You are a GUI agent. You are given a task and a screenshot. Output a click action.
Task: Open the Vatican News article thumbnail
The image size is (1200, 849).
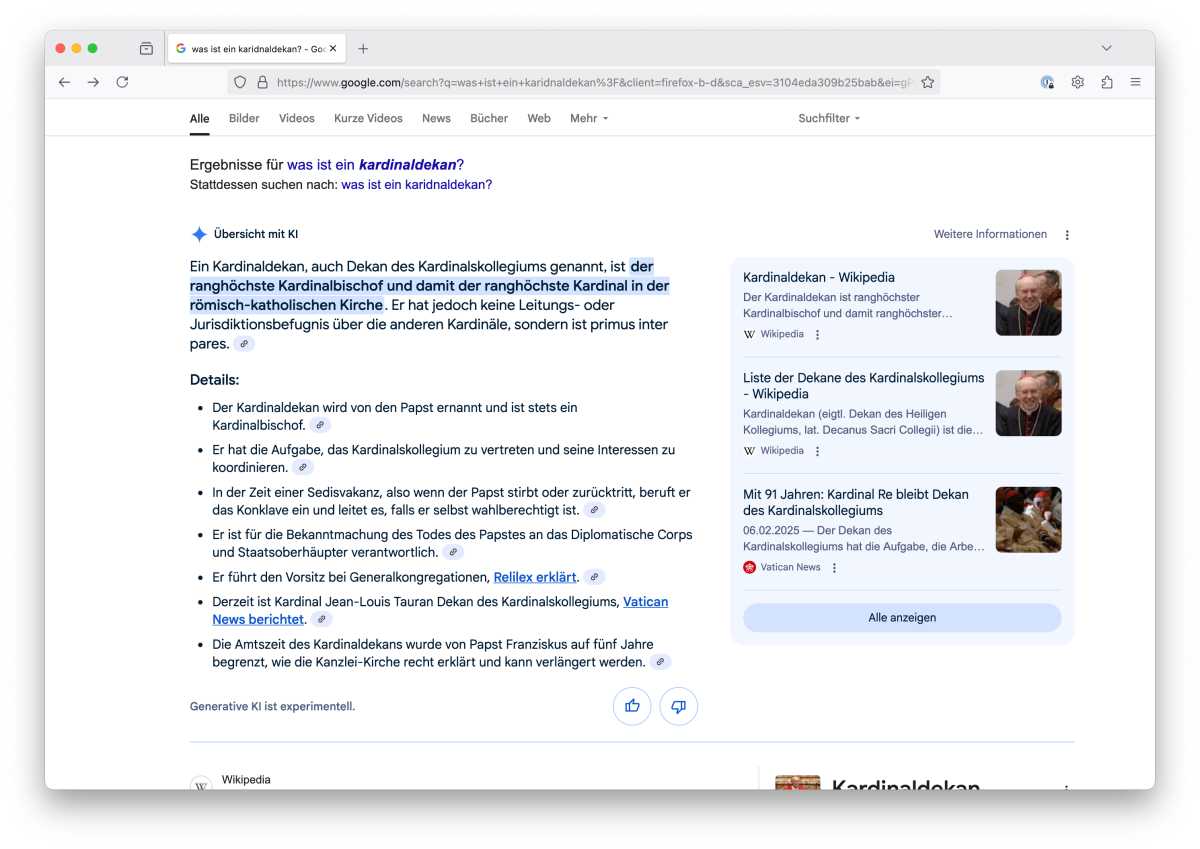click(x=1028, y=520)
